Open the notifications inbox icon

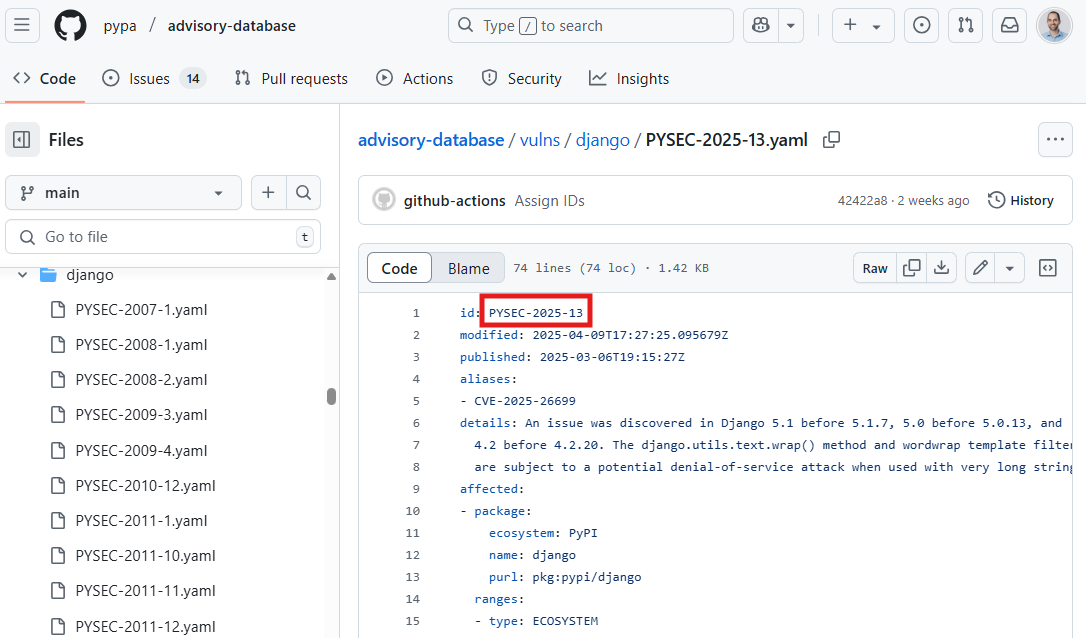click(x=1009, y=25)
